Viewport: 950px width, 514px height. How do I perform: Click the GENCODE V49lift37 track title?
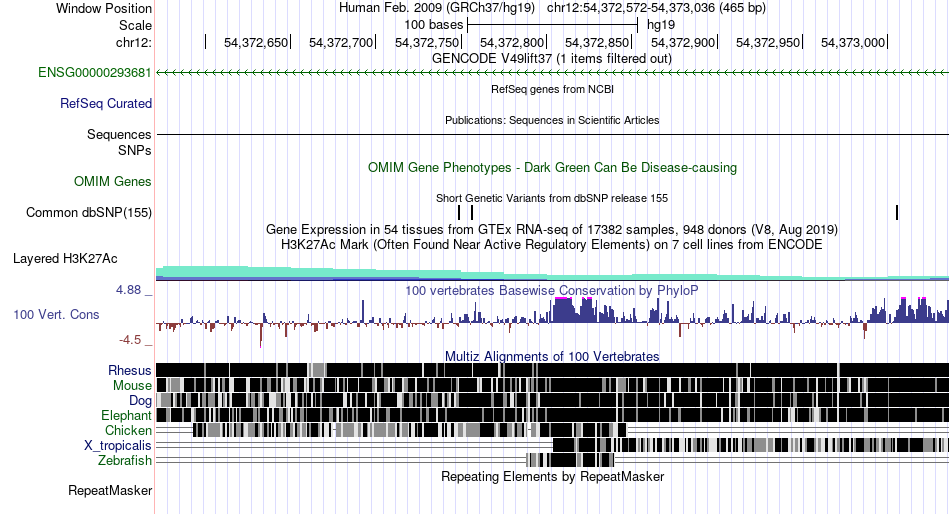552,59
